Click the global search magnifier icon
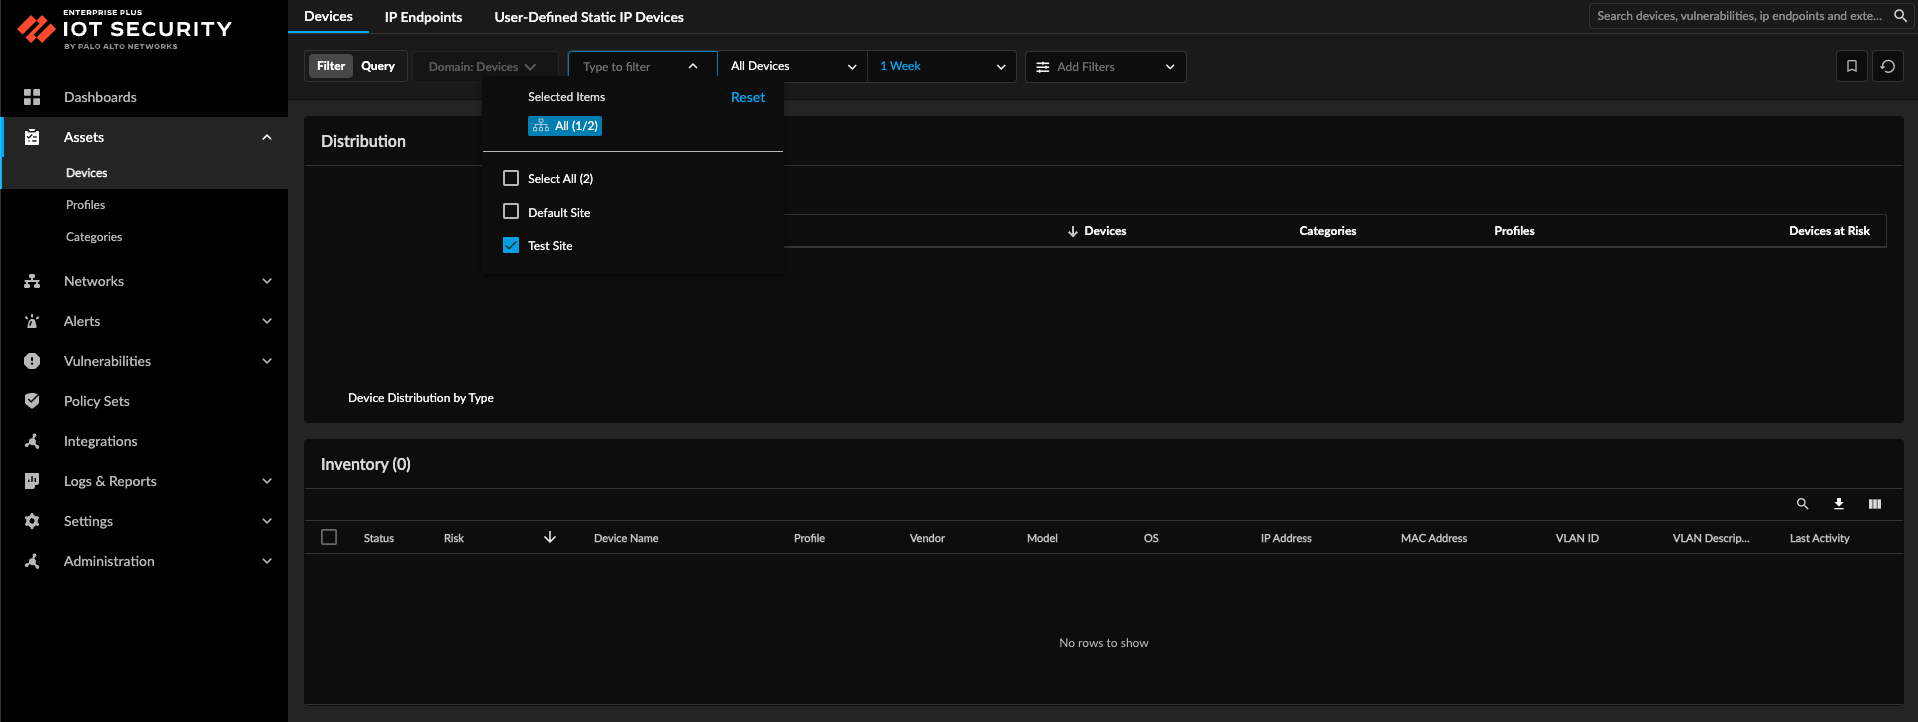This screenshot has height=722, width=1918. 1900,16
